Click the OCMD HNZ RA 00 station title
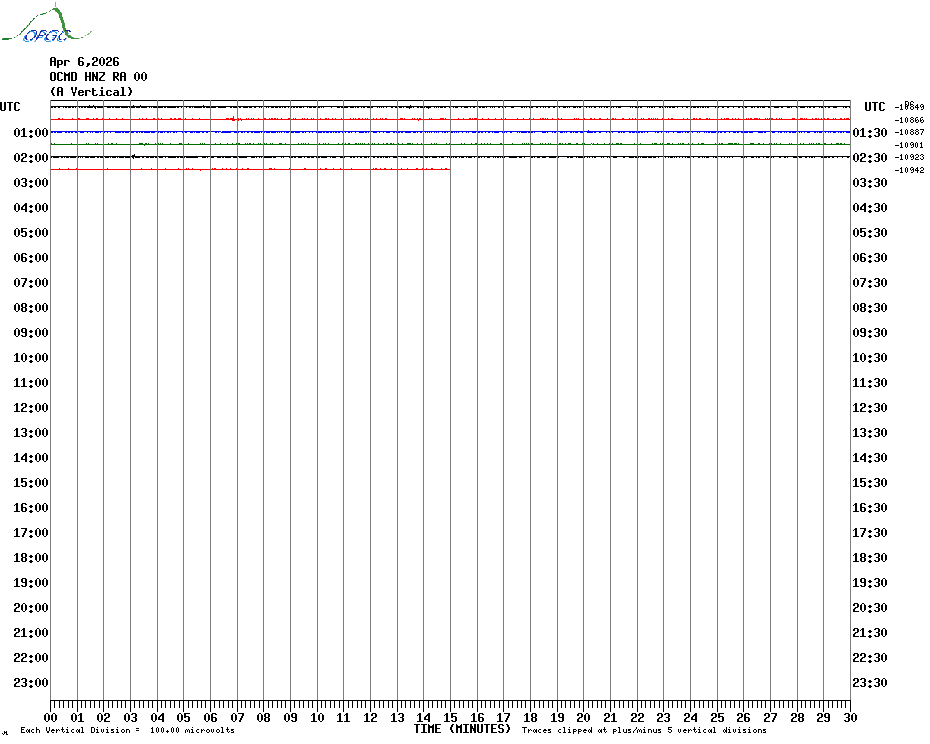 coord(98,77)
